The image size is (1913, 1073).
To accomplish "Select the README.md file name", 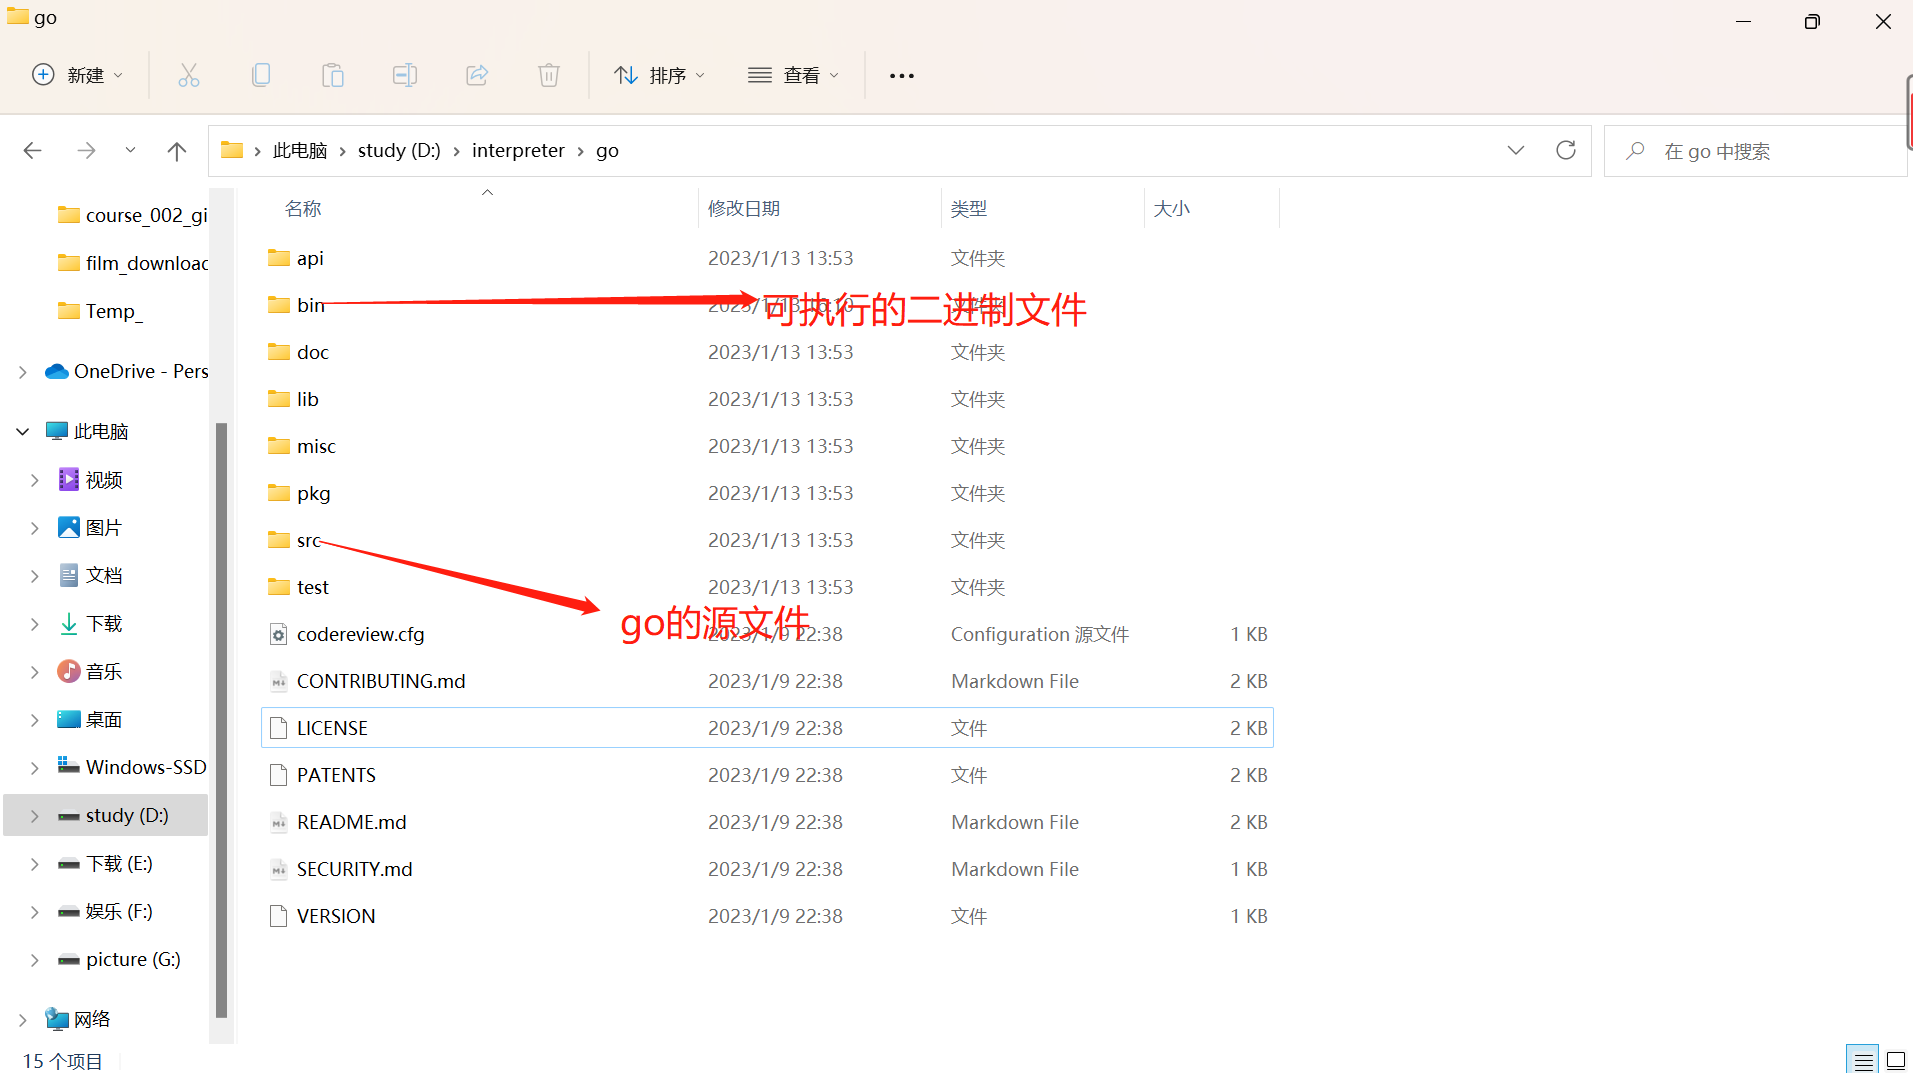I will 352,822.
